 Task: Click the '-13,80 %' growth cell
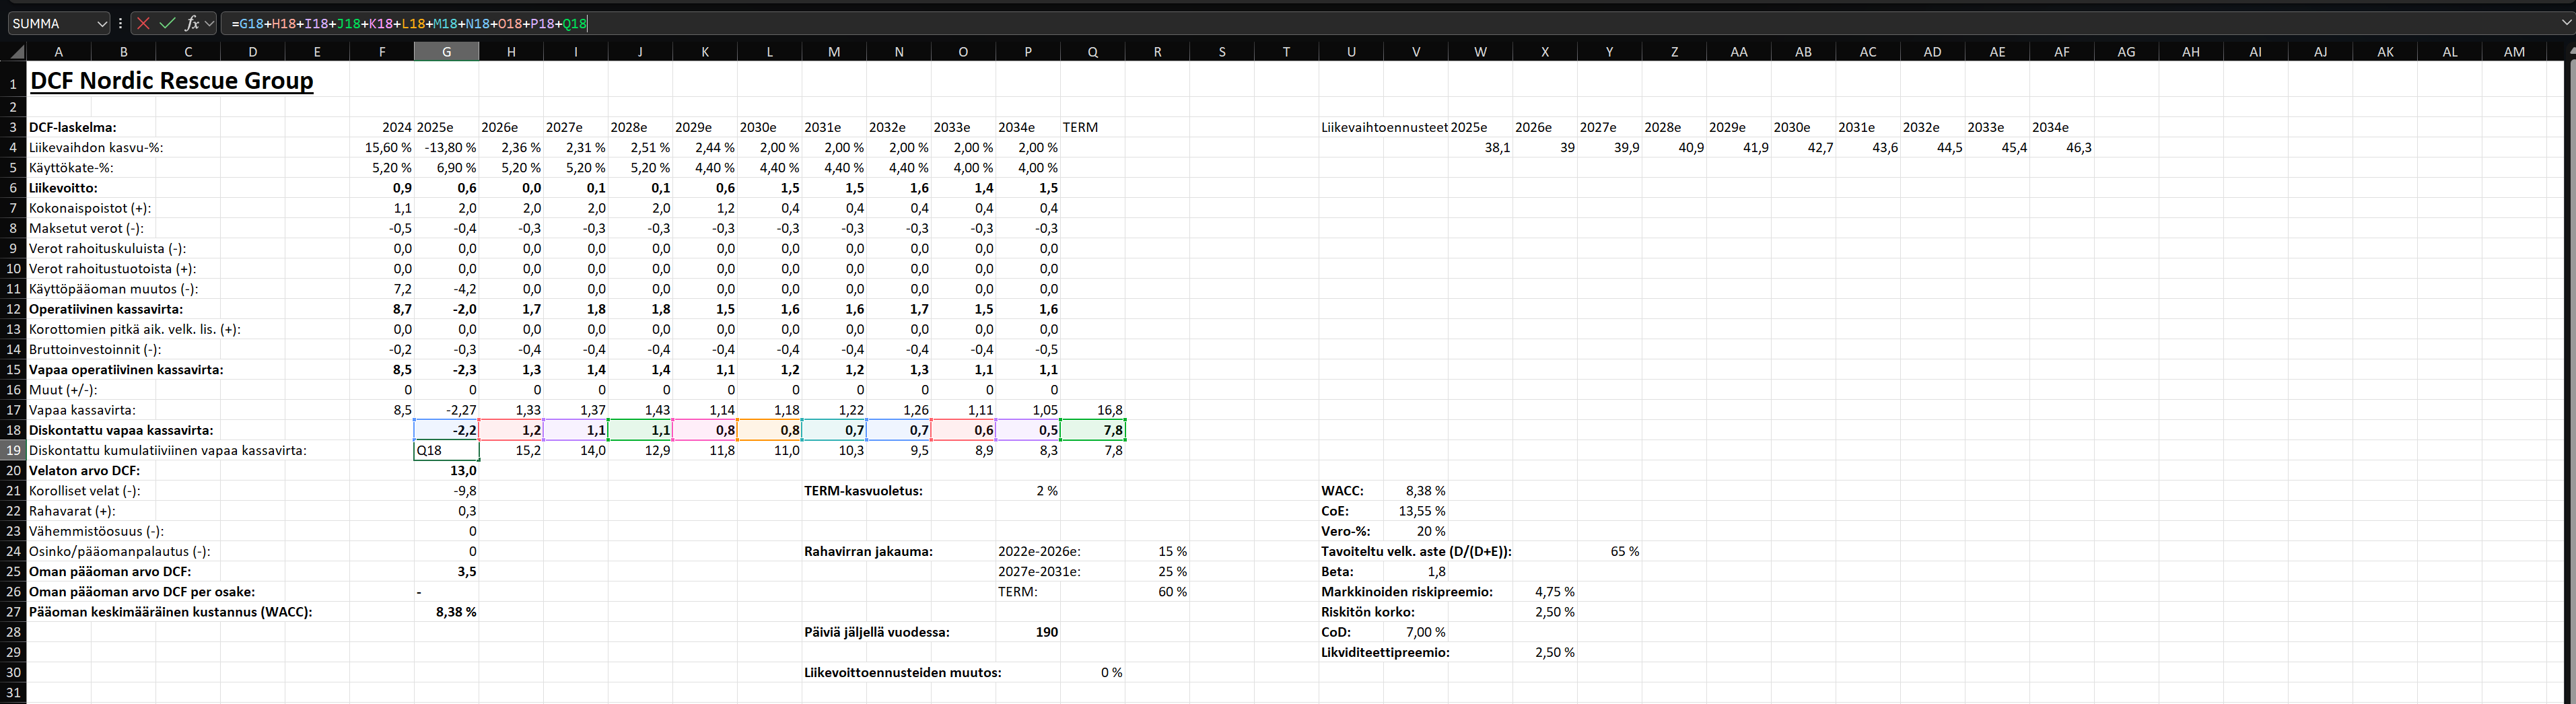(446, 147)
